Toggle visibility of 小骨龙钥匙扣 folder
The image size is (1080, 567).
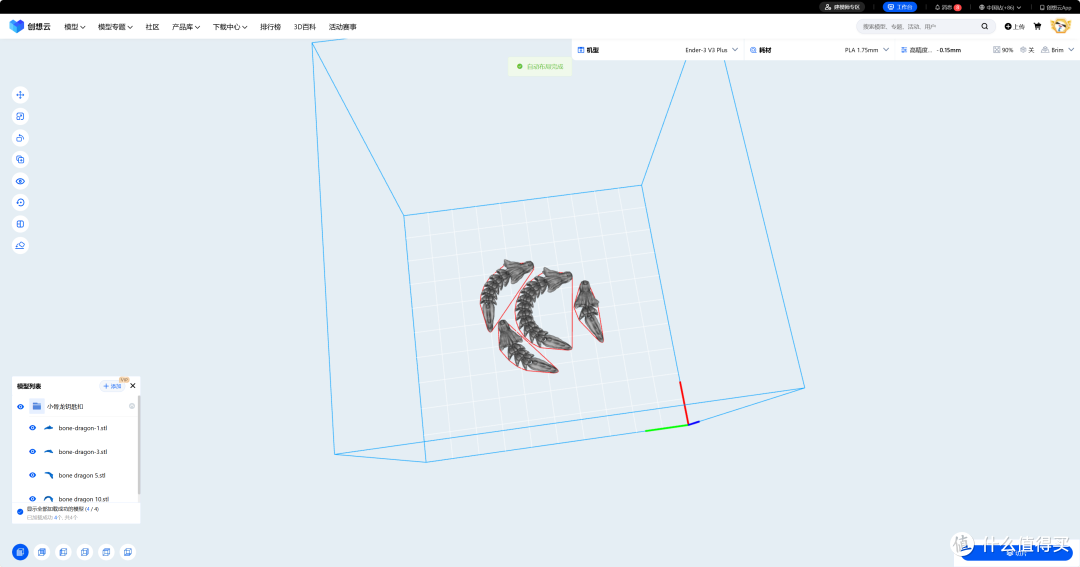point(20,406)
